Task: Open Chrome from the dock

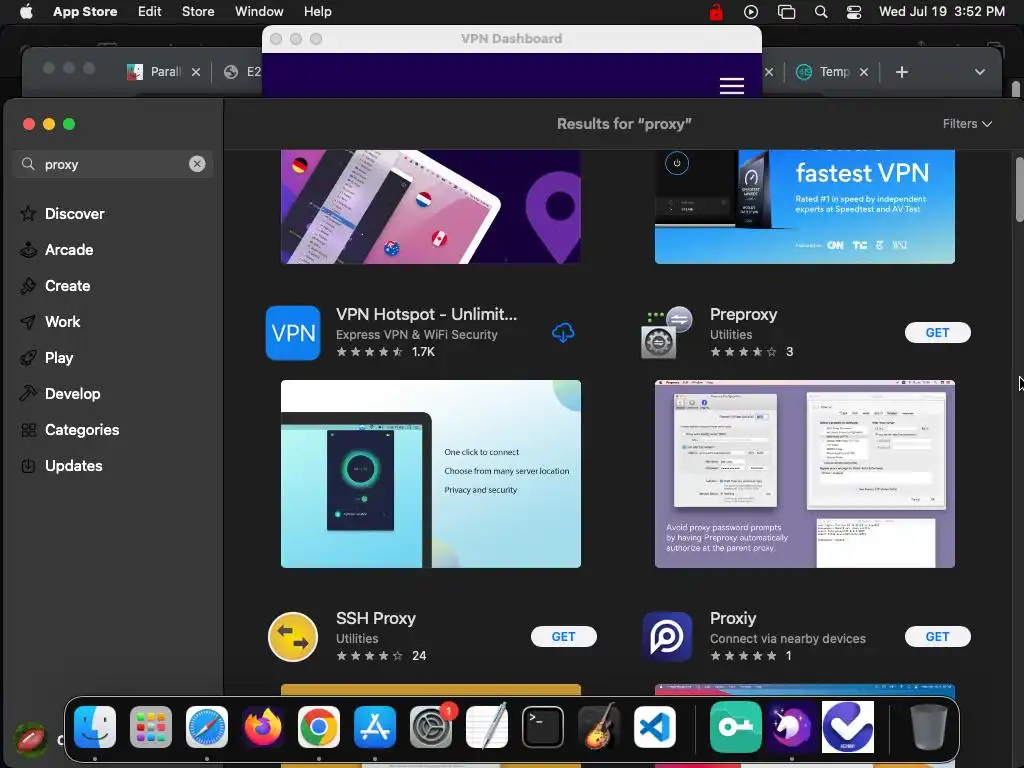Action: pos(319,727)
